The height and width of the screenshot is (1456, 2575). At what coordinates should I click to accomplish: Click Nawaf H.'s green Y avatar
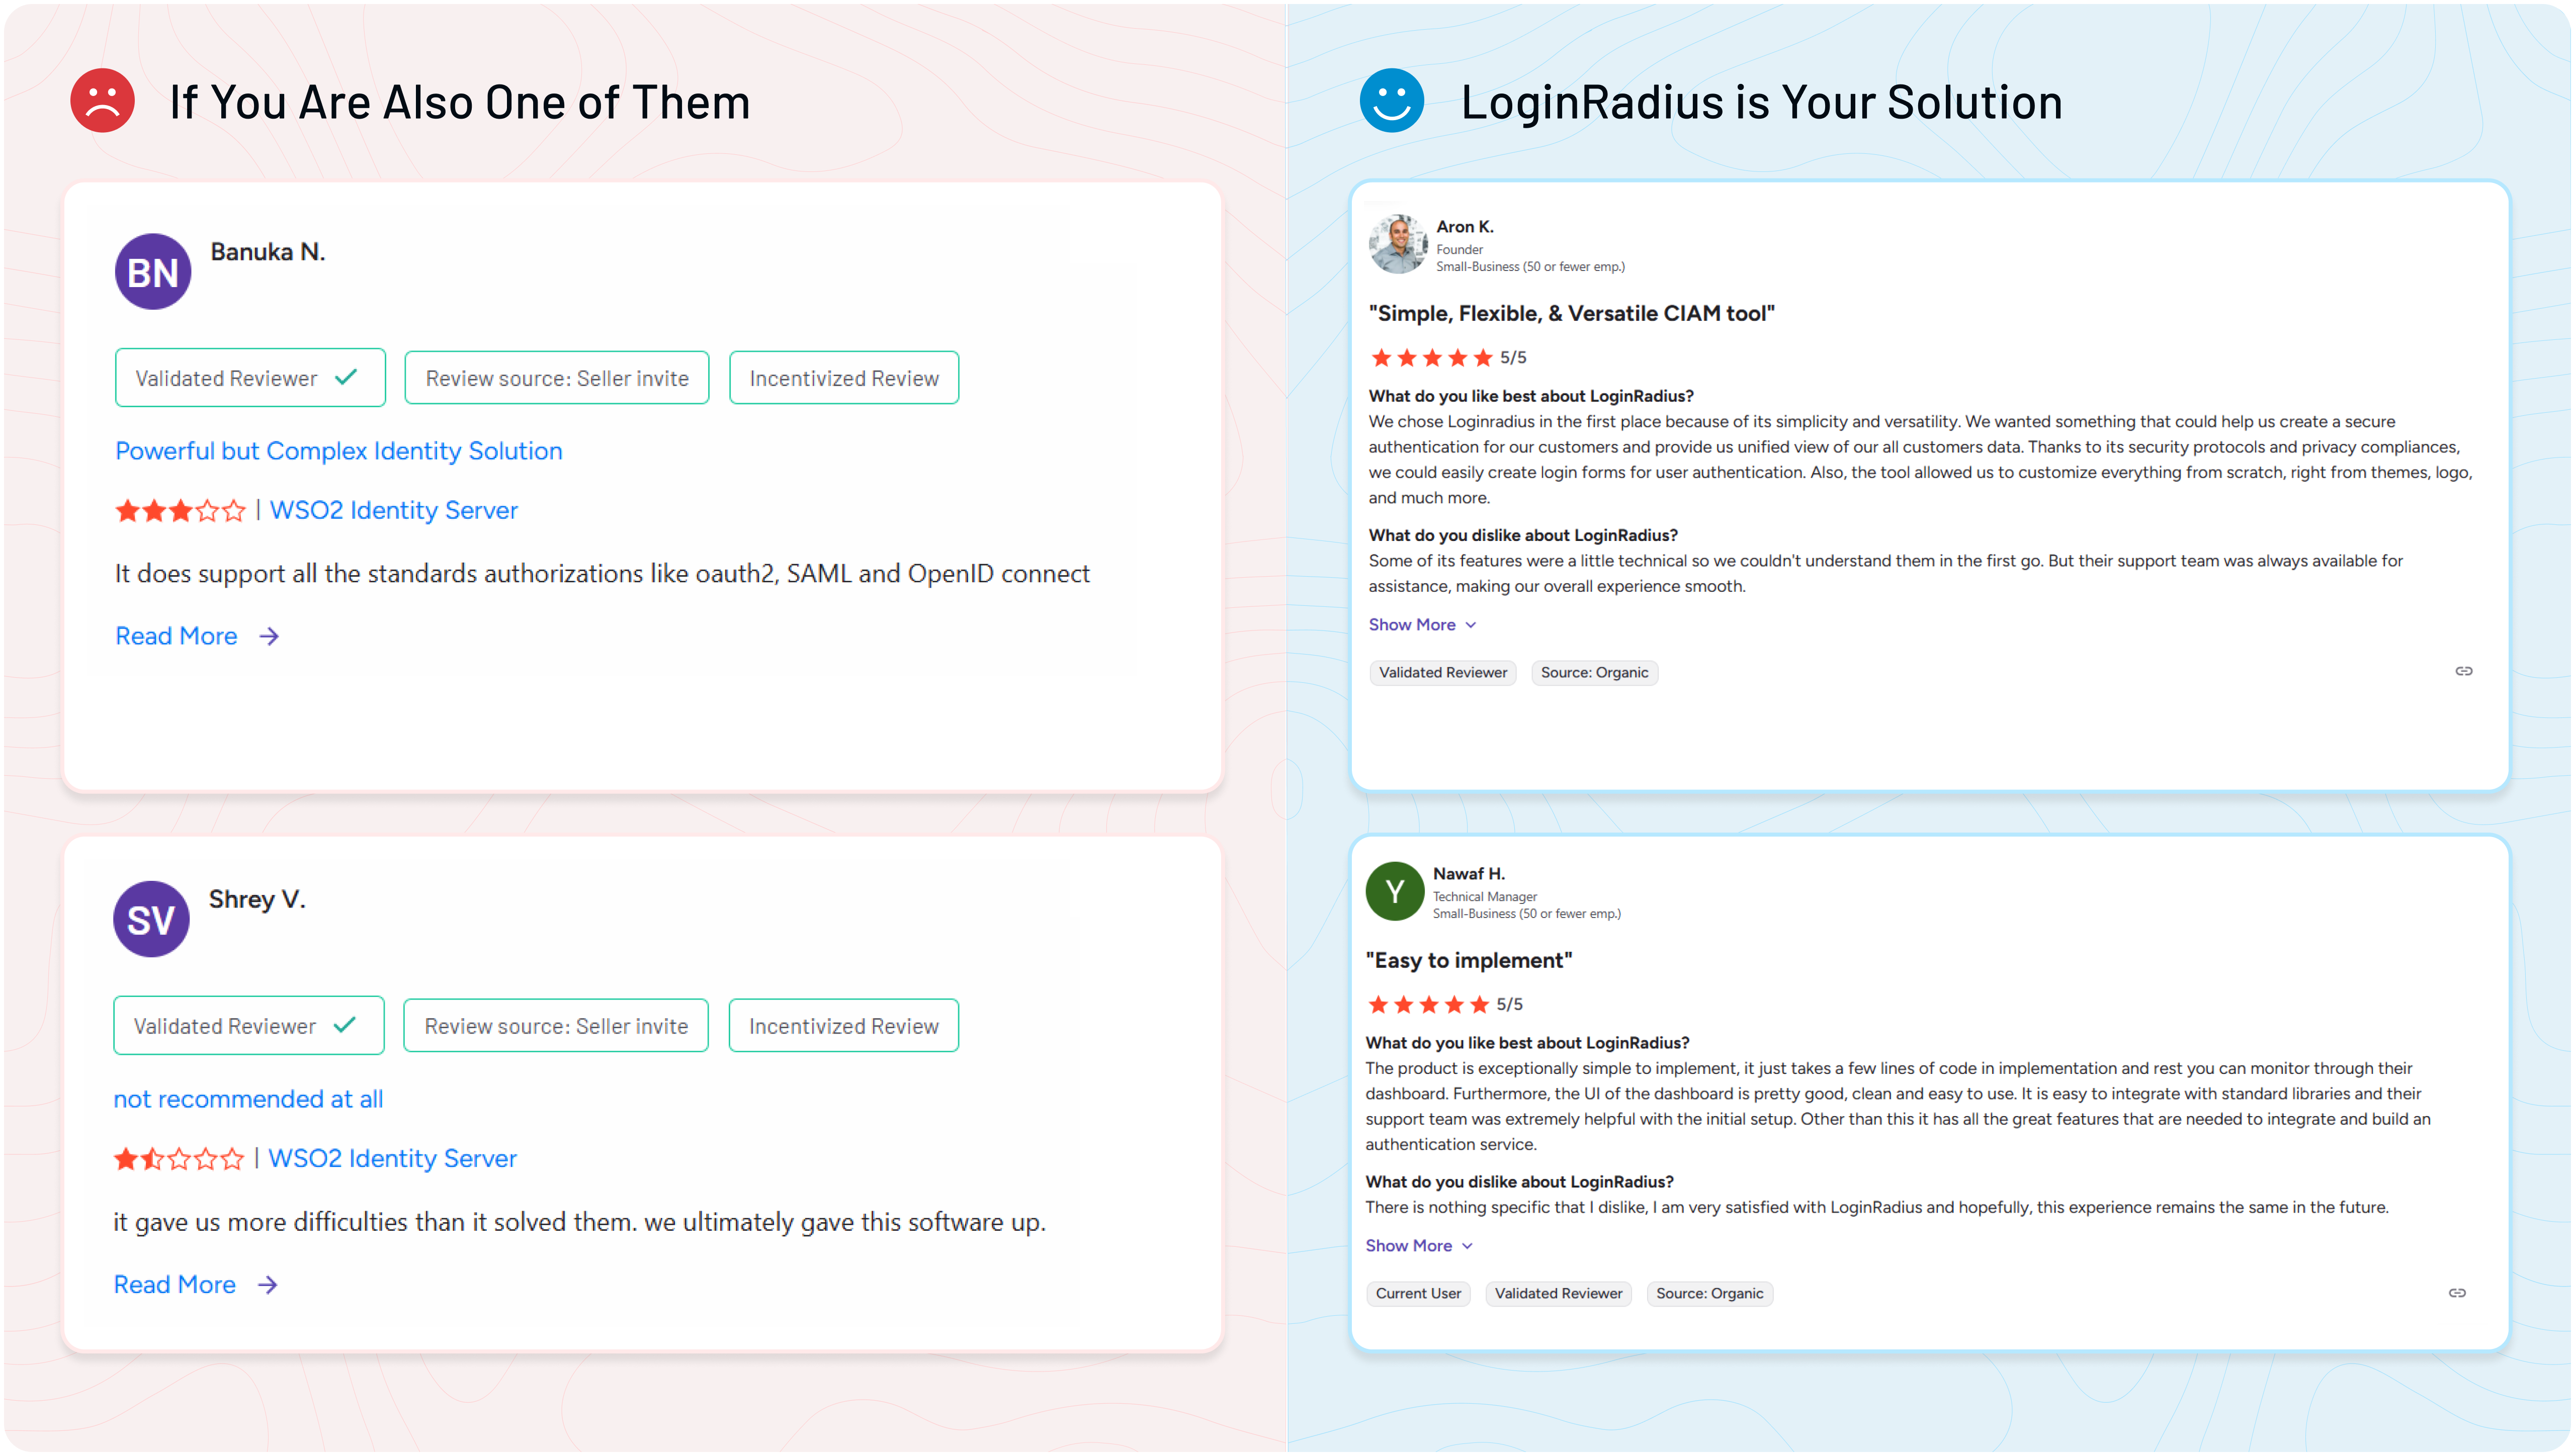click(x=1395, y=891)
